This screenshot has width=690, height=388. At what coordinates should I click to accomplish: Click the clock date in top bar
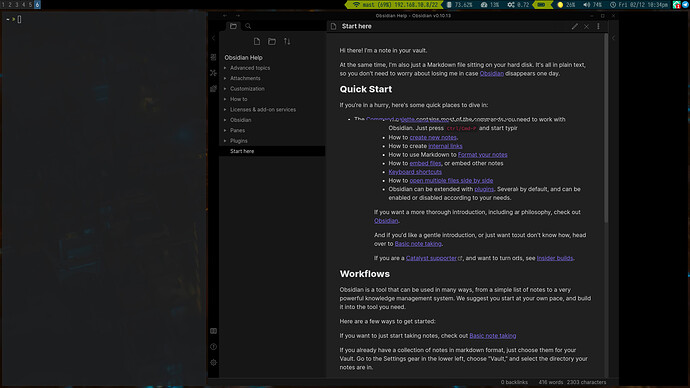pos(639,5)
